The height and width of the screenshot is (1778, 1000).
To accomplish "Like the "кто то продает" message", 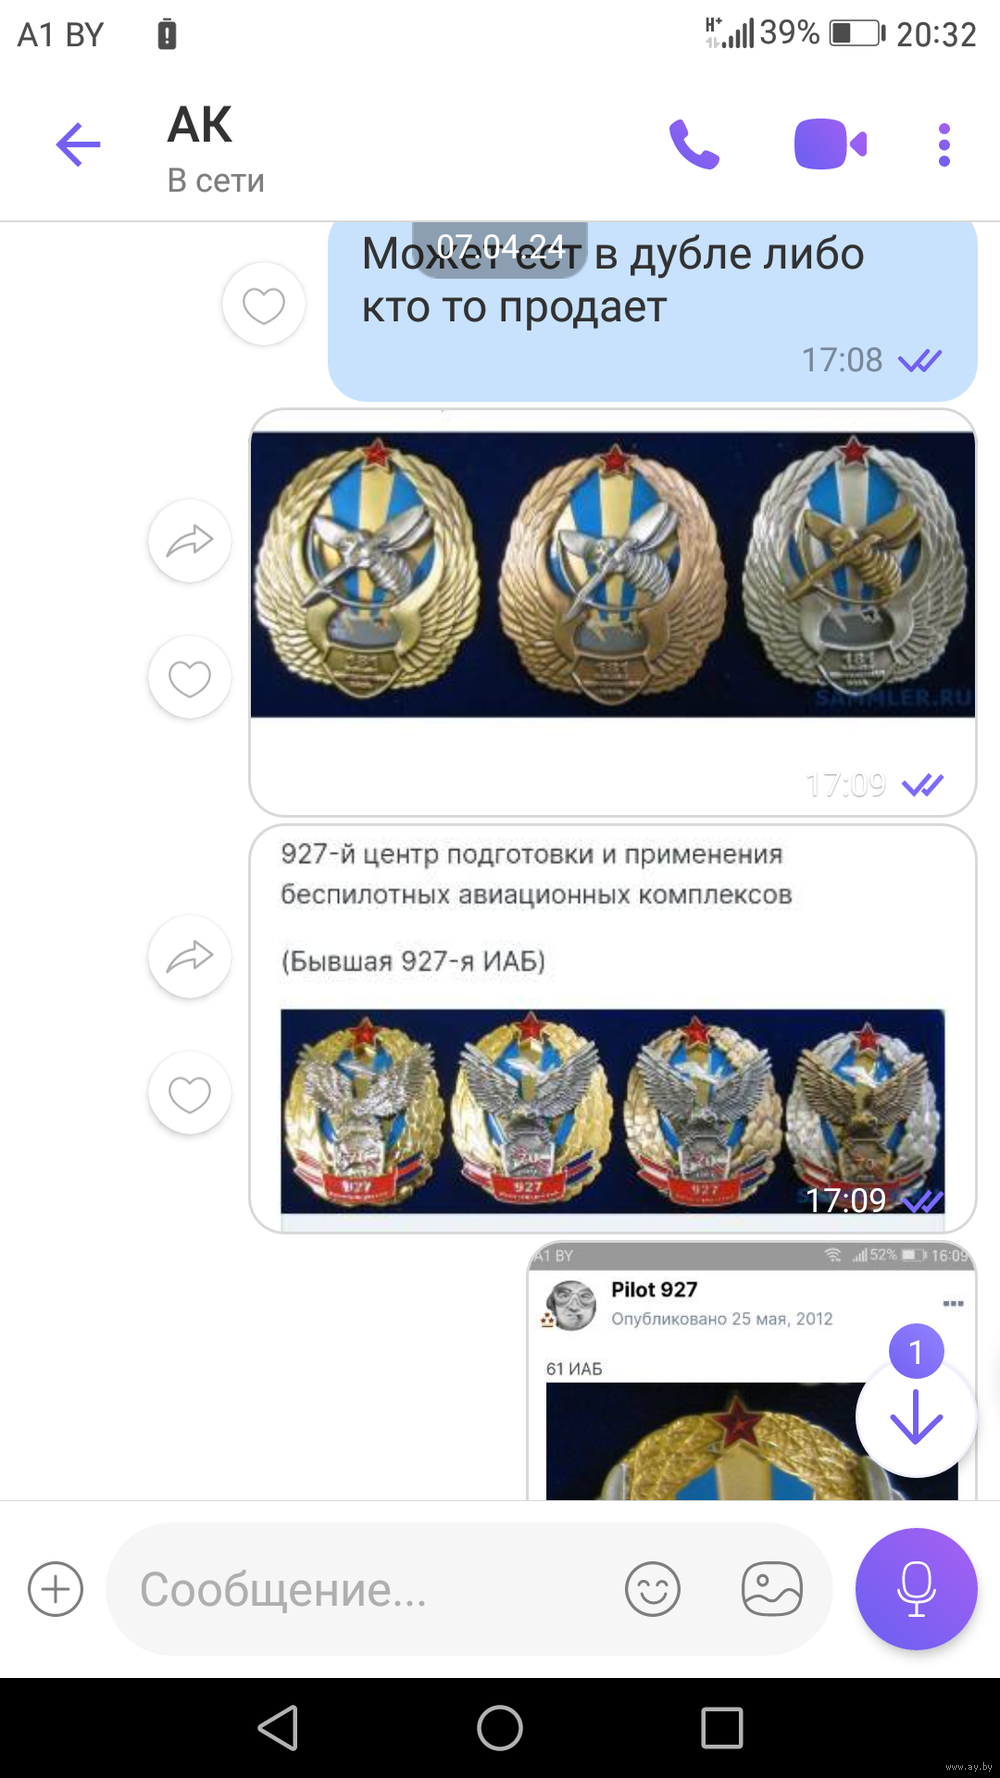I will point(264,304).
